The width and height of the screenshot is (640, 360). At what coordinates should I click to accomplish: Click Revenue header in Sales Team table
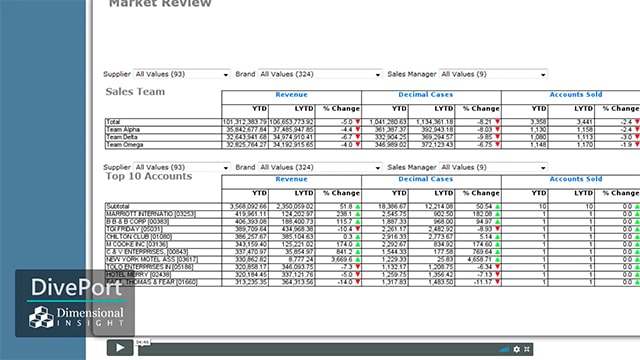[x=291, y=95]
